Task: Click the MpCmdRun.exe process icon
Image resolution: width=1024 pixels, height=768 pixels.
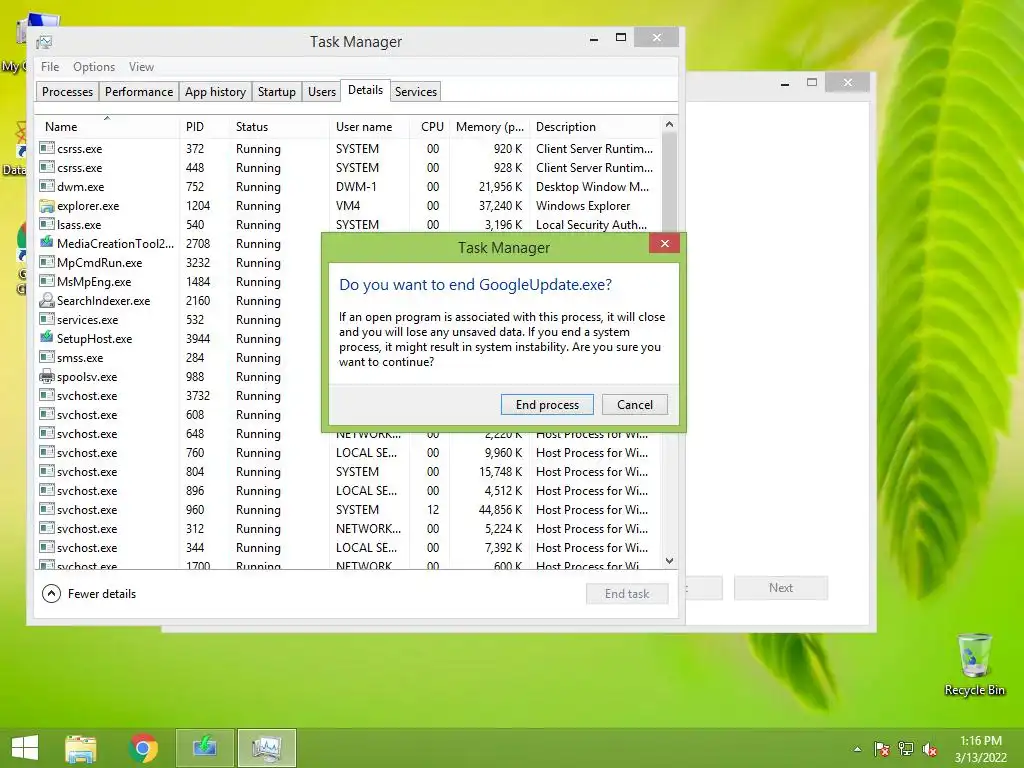Action: pos(46,263)
